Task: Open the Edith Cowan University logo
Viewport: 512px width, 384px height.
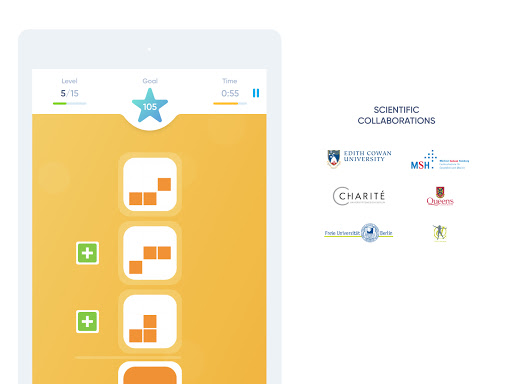Action: coord(359,158)
